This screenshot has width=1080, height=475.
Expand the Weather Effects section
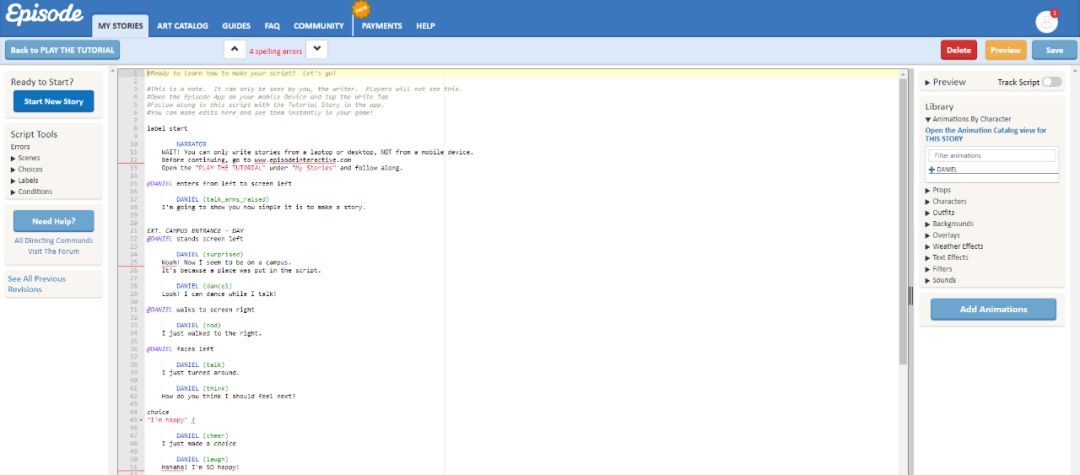[953, 246]
